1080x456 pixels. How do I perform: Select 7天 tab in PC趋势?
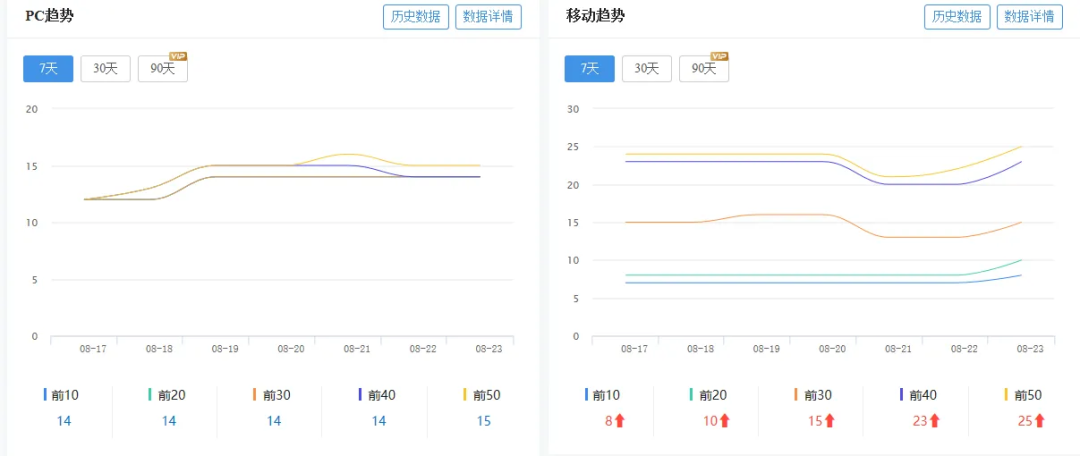48,69
